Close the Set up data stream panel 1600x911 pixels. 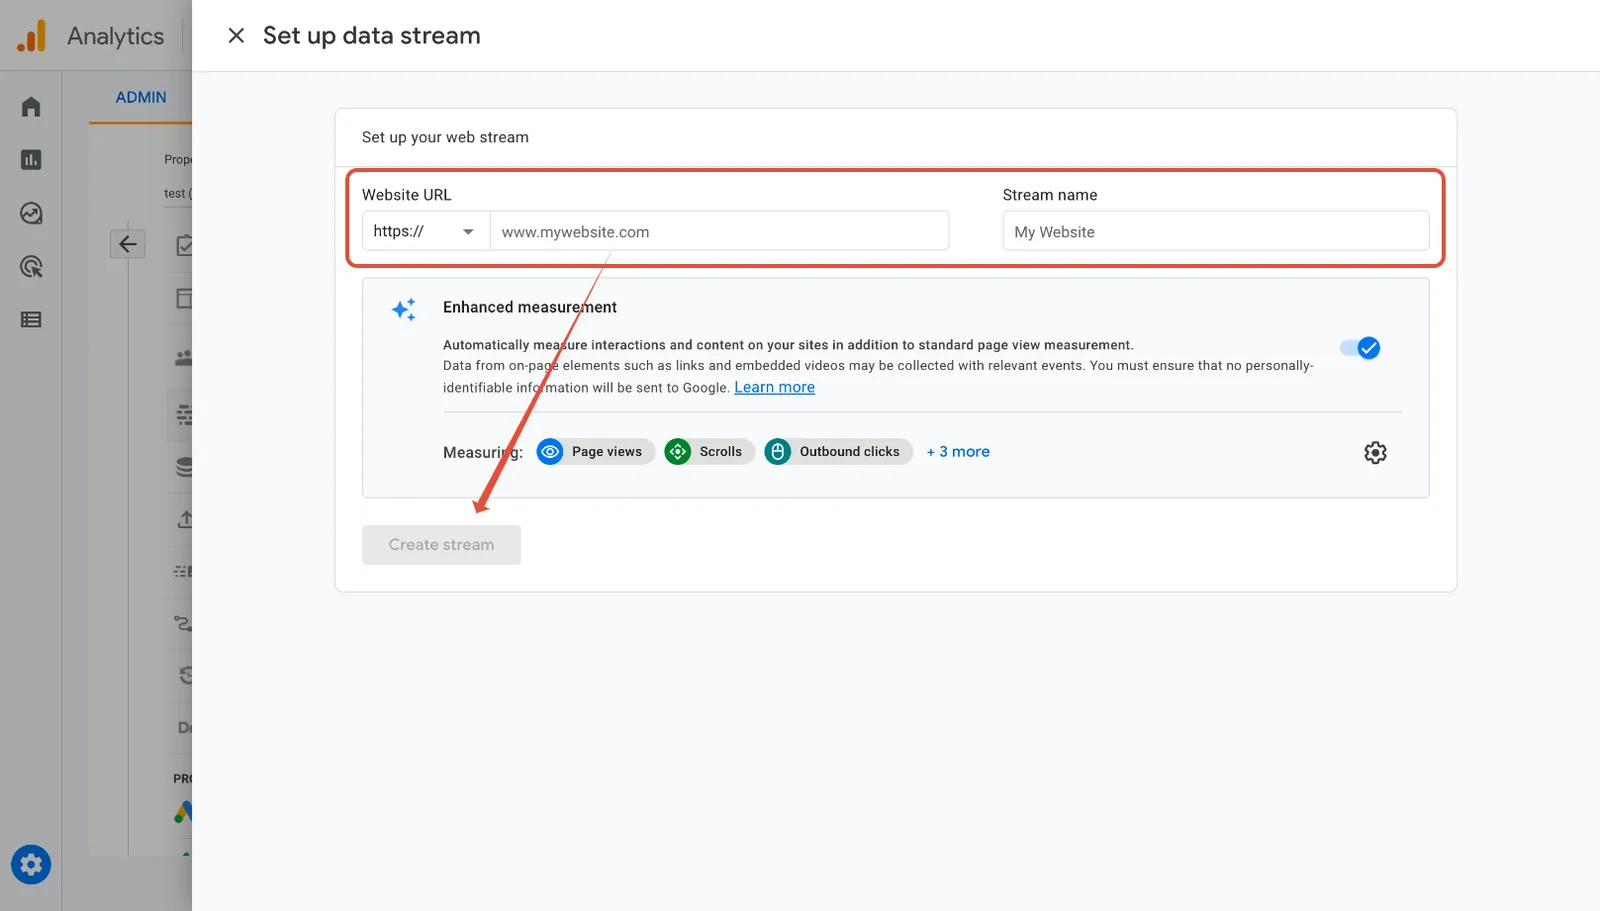click(236, 36)
